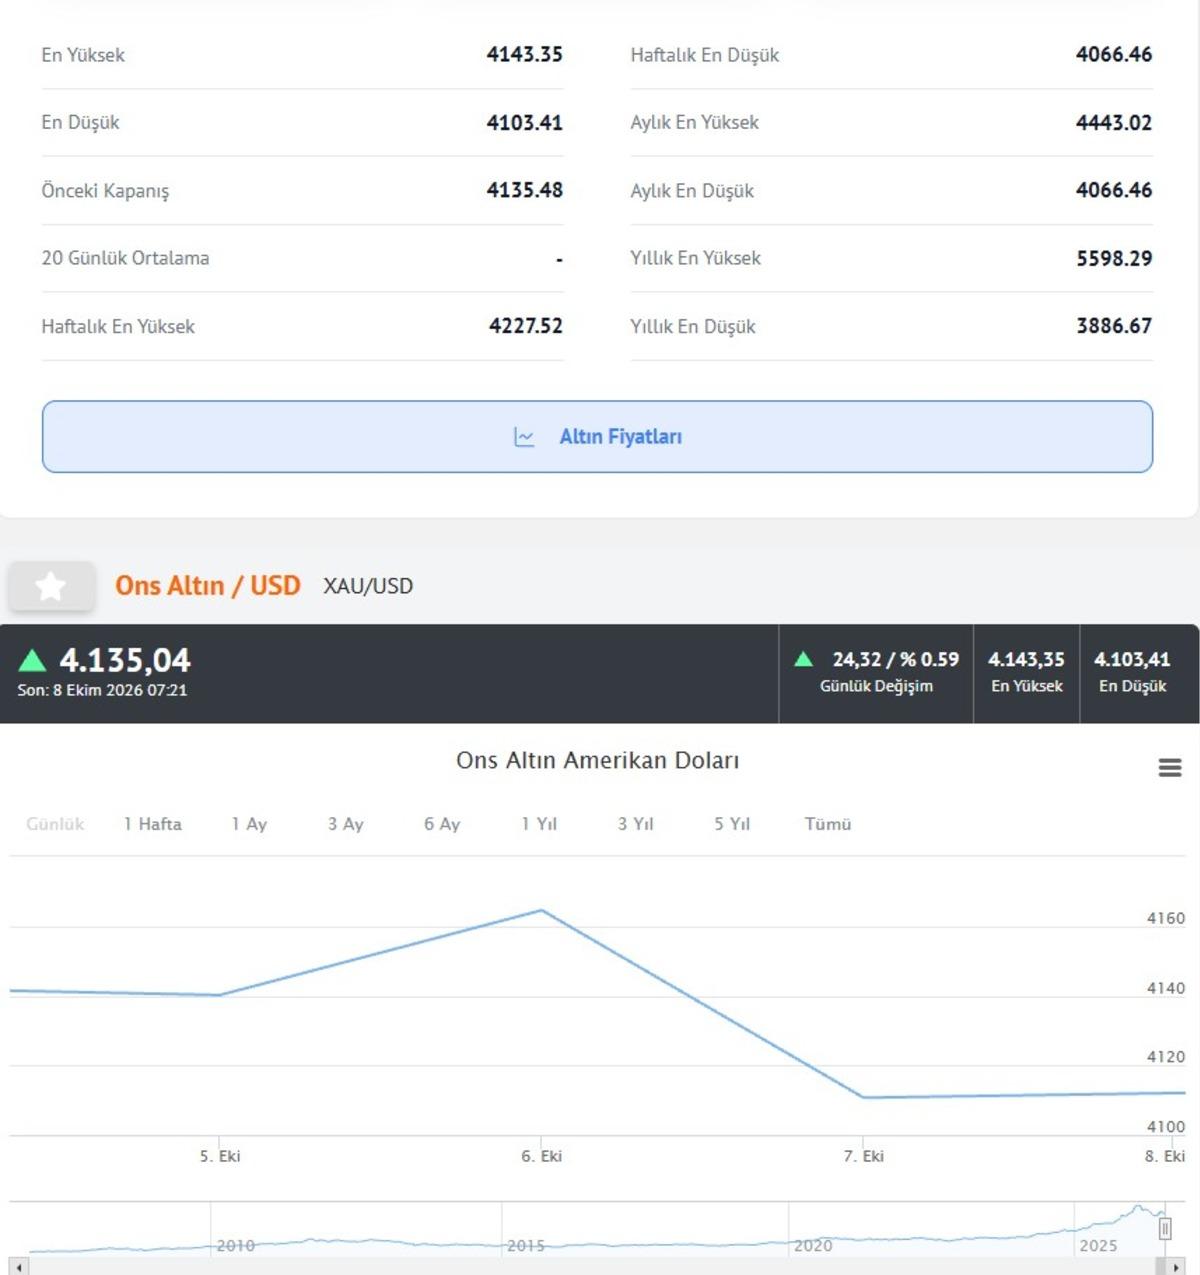Click the XAU/USD symbol text
The width and height of the screenshot is (1200, 1275).
pyautogui.click(x=368, y=586)
